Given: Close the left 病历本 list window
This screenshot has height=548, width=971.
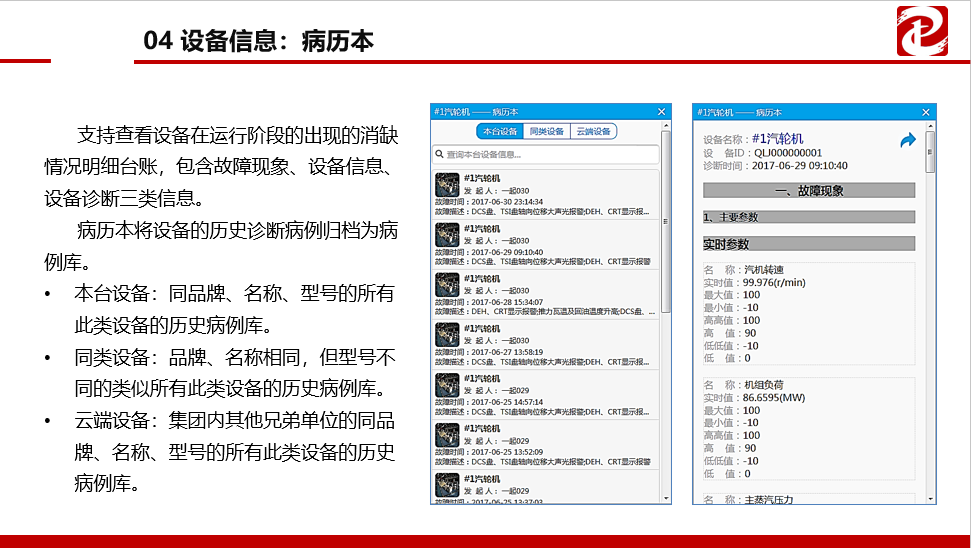Looking at the screenshot, I should [x=661, y=111].
